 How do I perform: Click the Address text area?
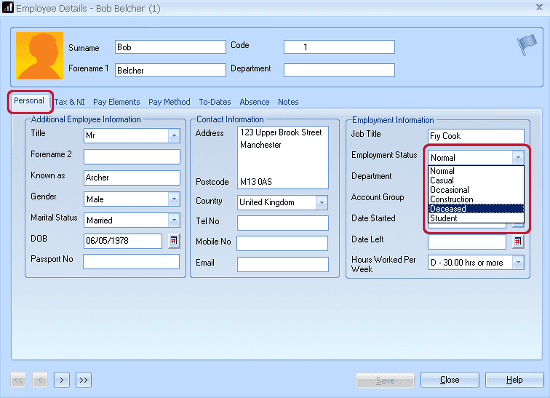[x=283, y=157]
